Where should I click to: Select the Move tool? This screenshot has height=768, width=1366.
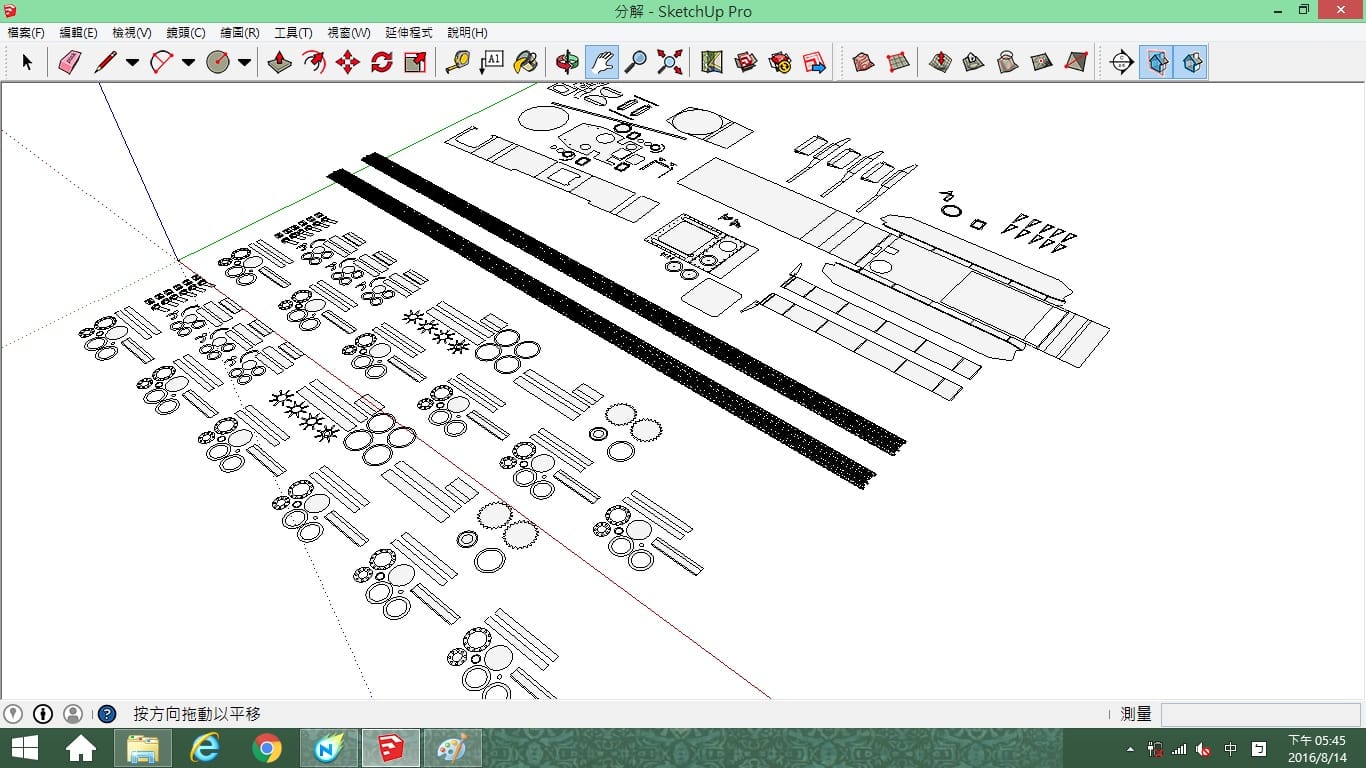point(348,62)
